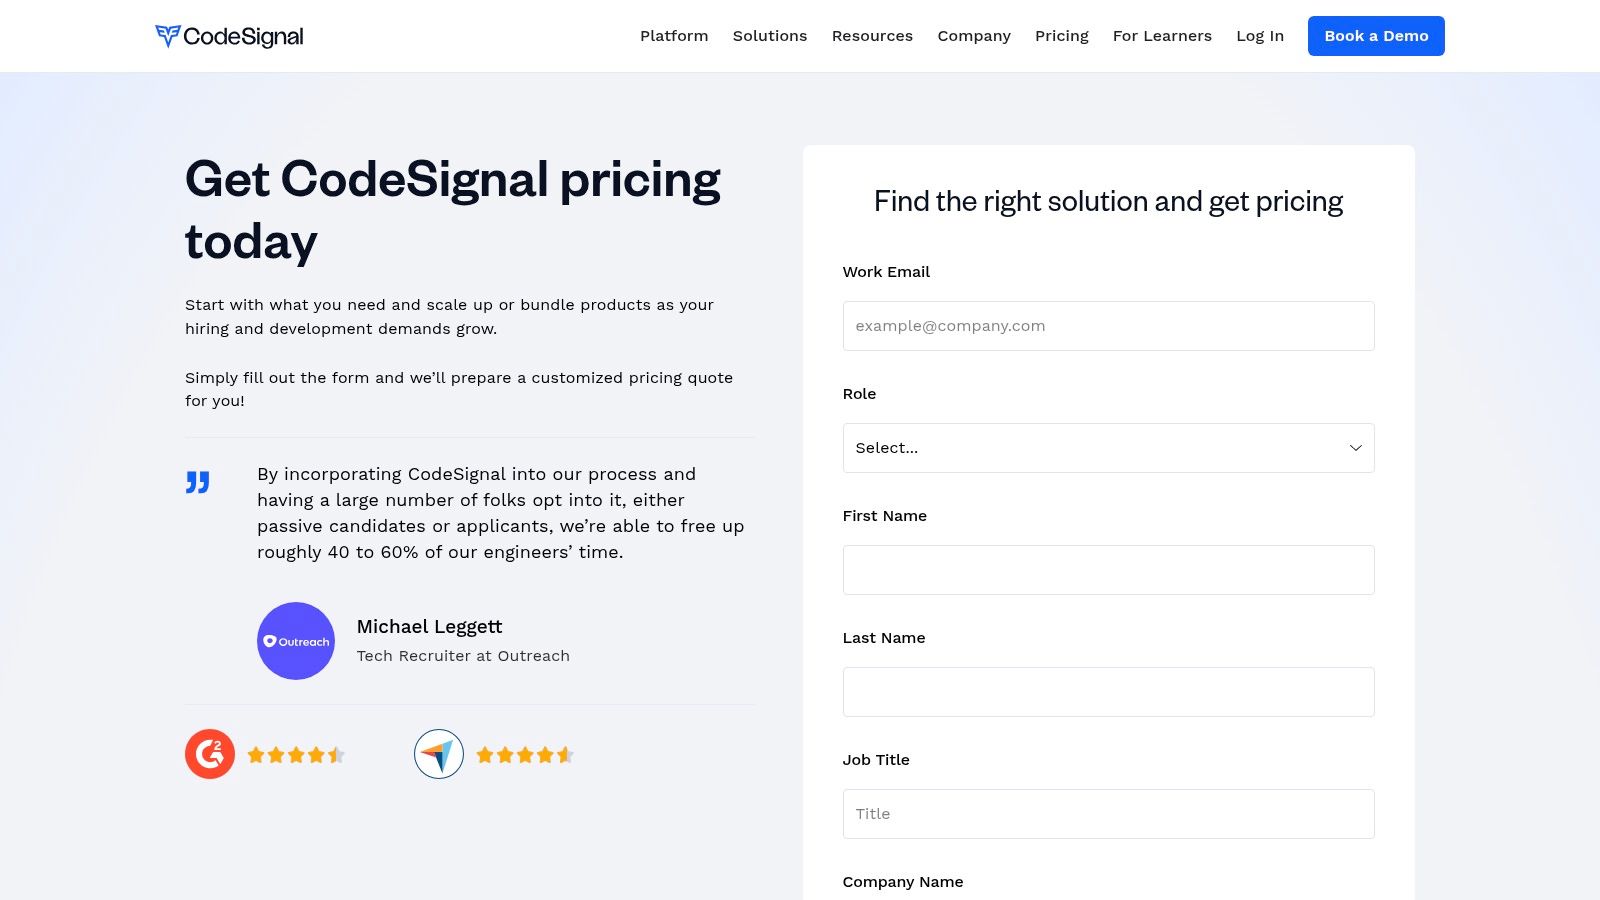Click the CodeSignal logo in header

(x=229, y=36)
